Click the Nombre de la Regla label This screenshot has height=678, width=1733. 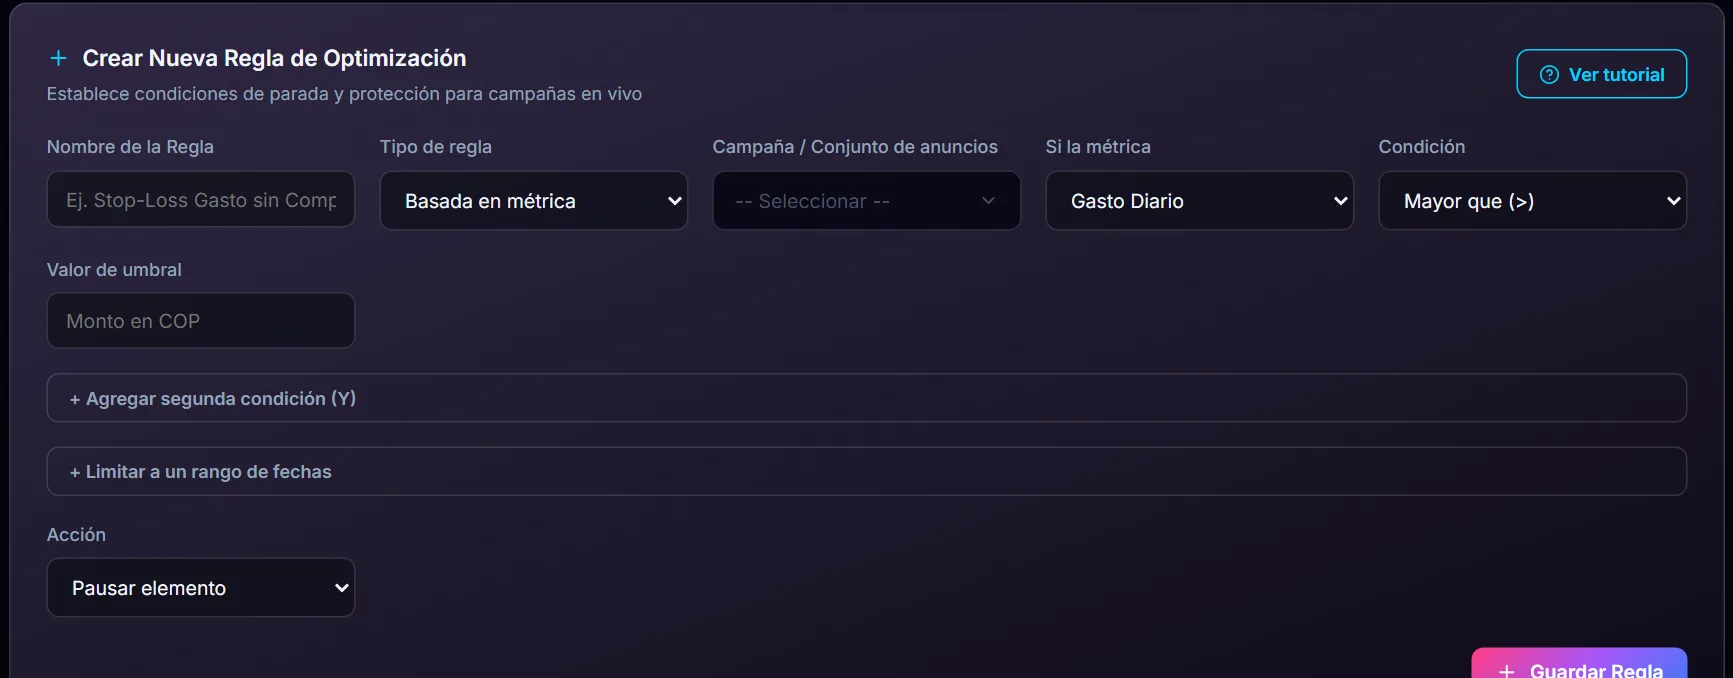pos(130,147)
